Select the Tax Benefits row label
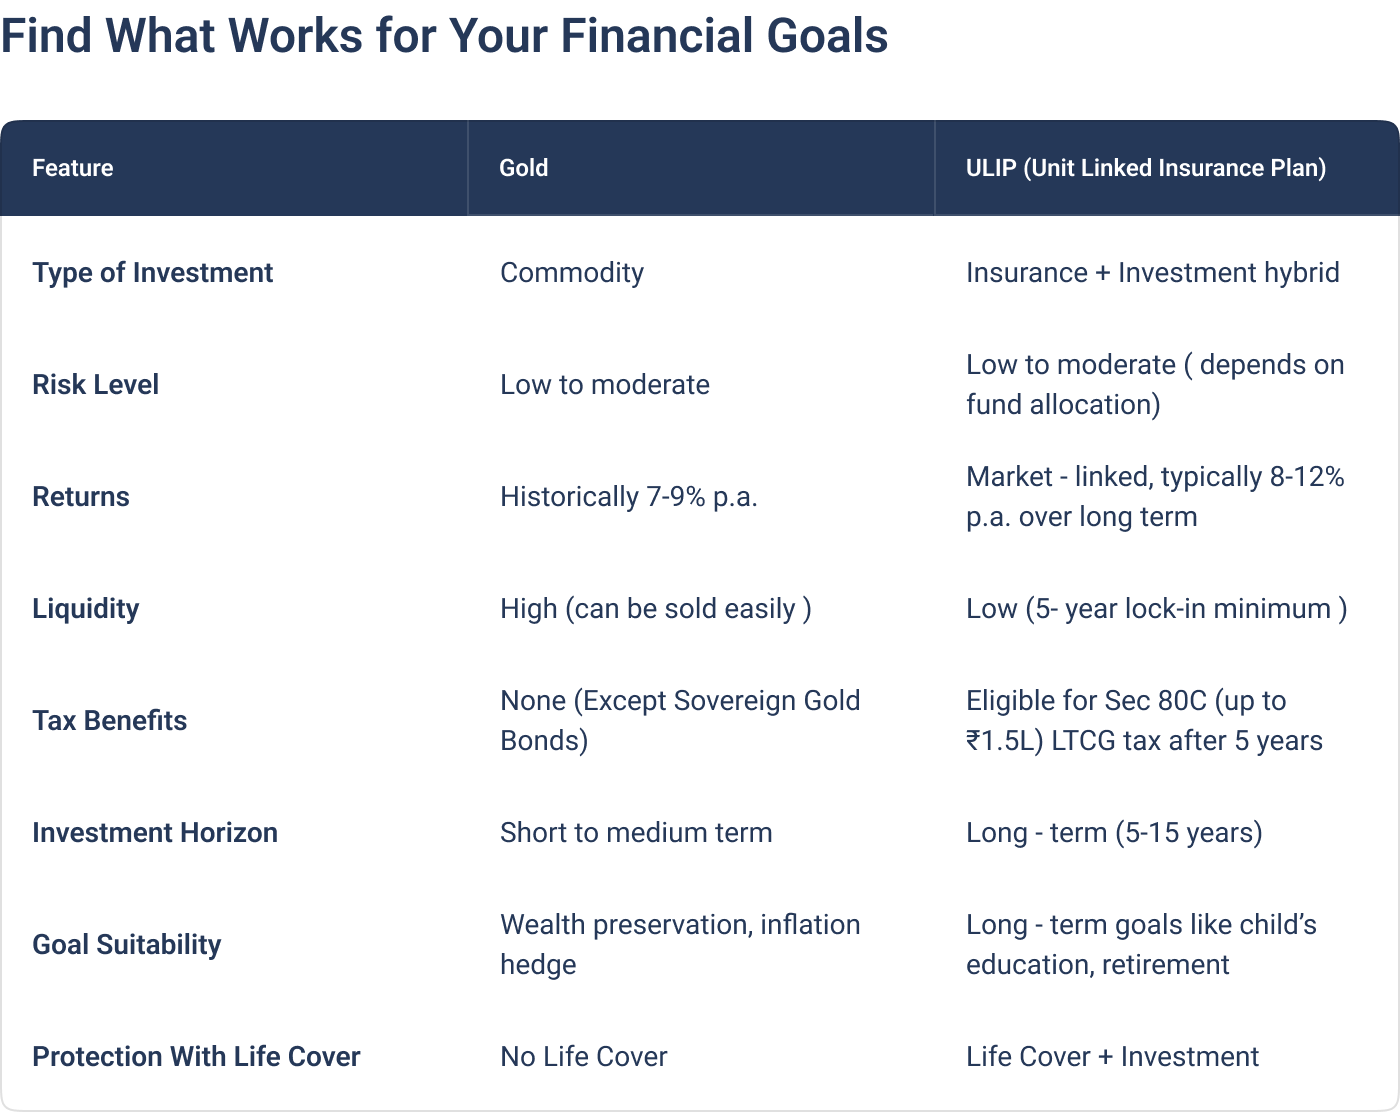Viewport: 1400px width, 1112px height. click(x=109, y=721)
